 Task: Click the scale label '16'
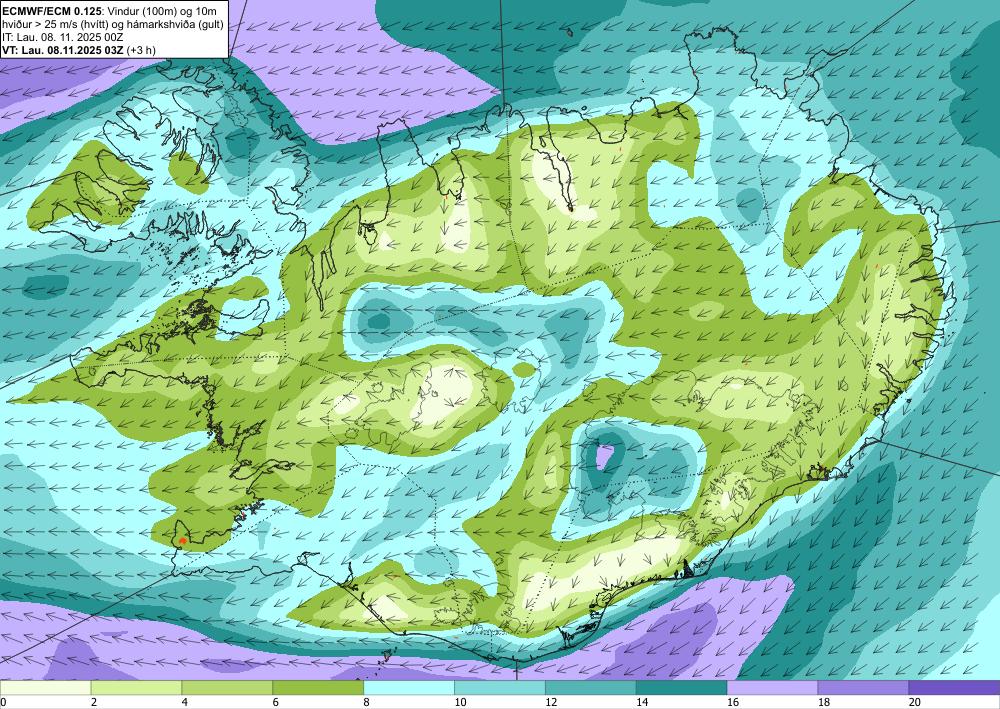pos(733,703)
